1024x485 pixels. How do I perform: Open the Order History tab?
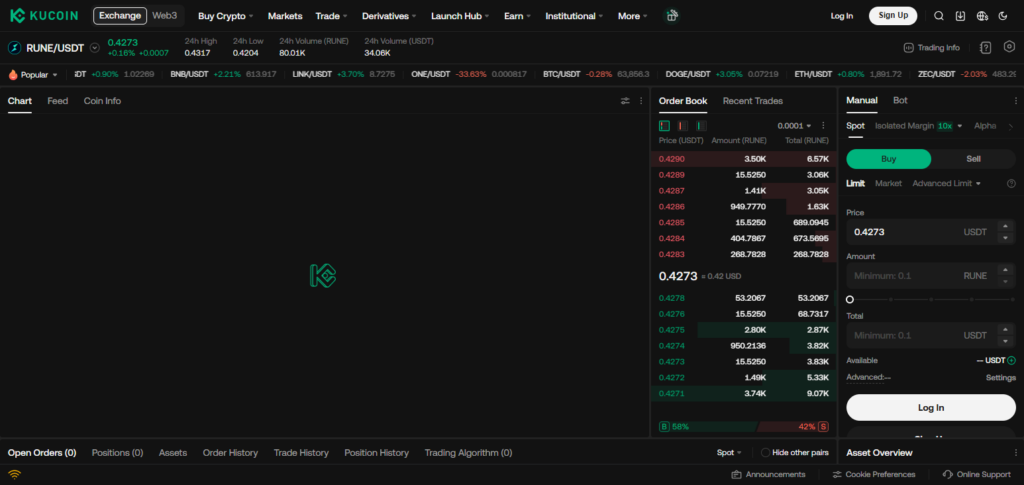tap(230, 452)
